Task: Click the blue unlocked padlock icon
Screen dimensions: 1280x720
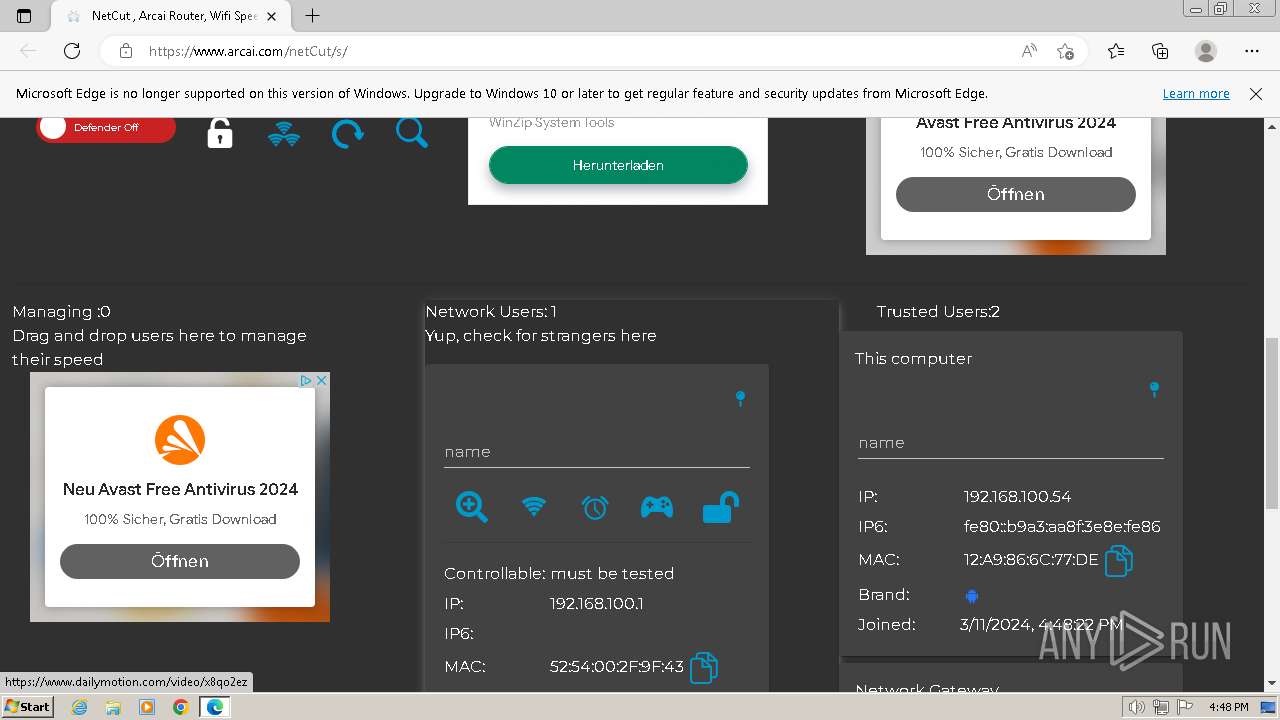Action: [x=720, y=507]
